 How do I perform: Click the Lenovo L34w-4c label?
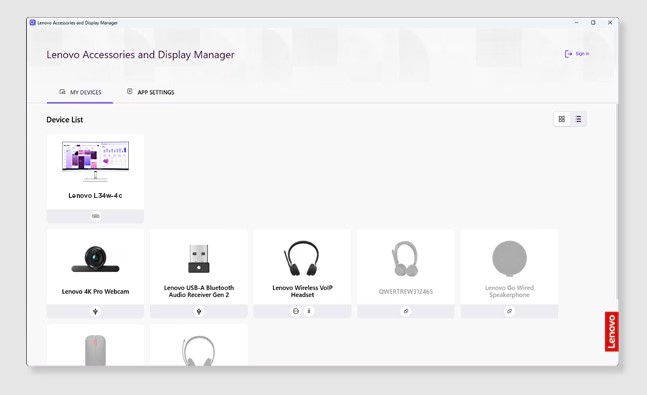tap(95, 196)
